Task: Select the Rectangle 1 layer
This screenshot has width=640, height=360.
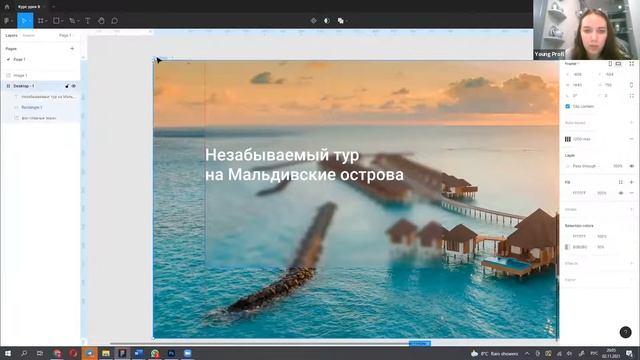Action: (32, 107)
